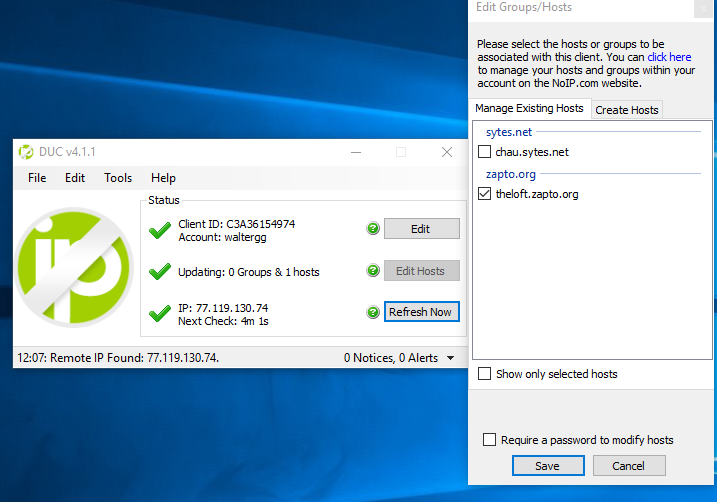This screenshot has width=717, height=502.
Task: Close the Edit Groups/Hosts dialog
Action: [x=703, y=8]
